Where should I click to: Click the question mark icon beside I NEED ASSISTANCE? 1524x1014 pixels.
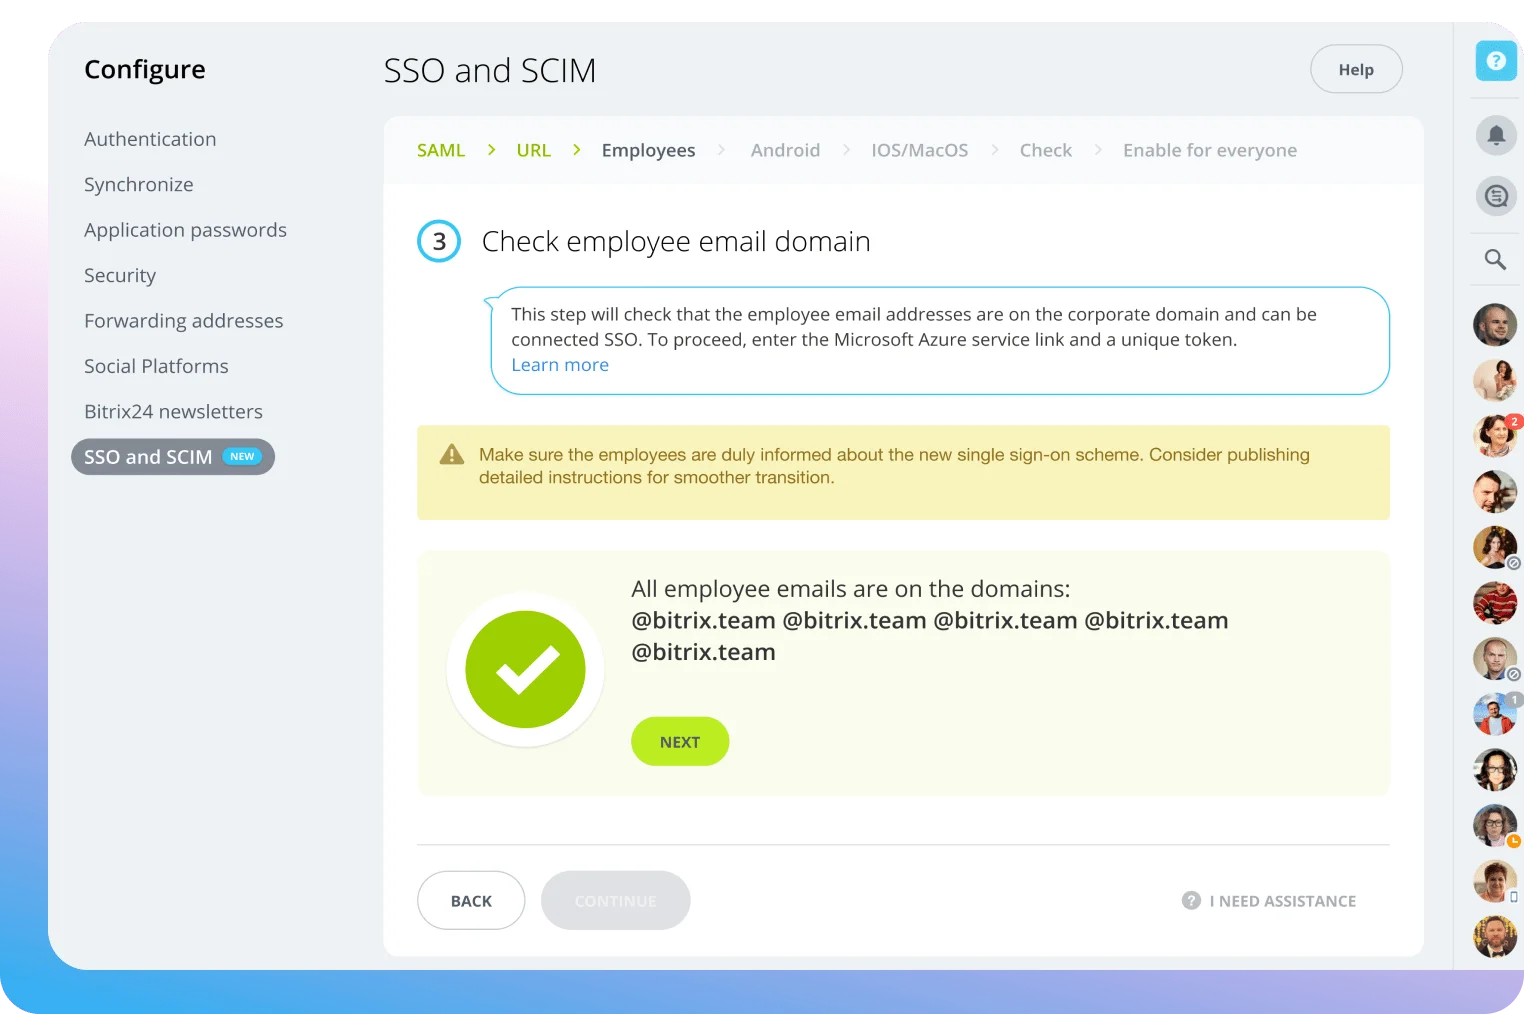pos(1191,901)
